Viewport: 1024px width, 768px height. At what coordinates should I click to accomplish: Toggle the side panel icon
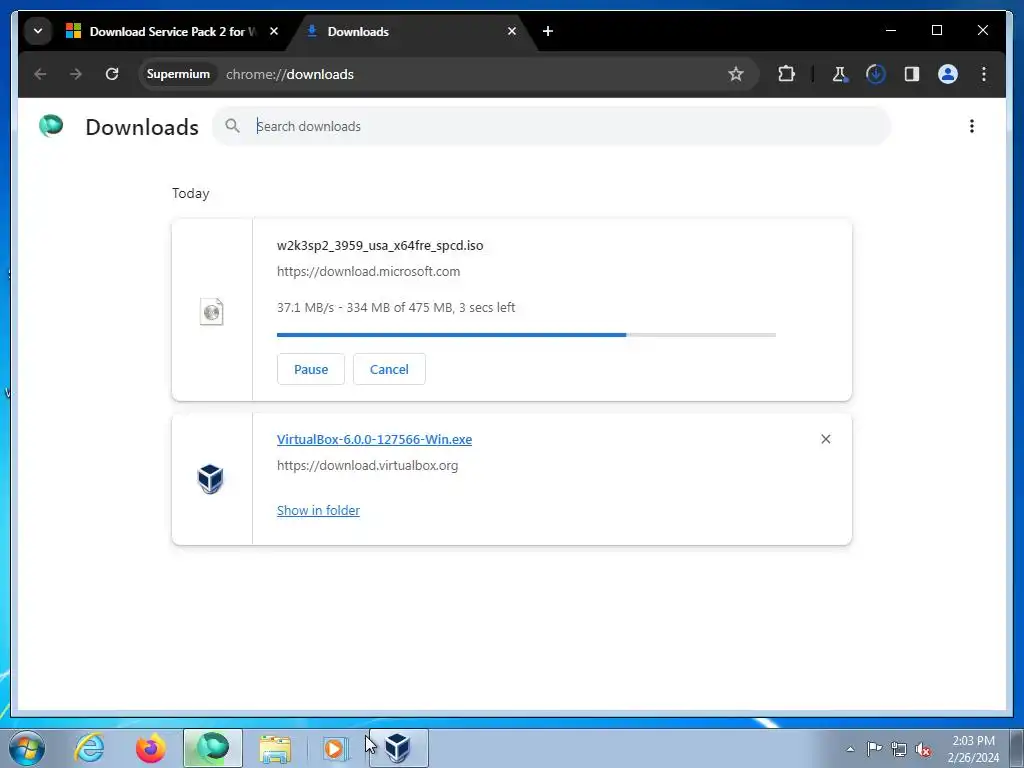click(x=912, y=74)
